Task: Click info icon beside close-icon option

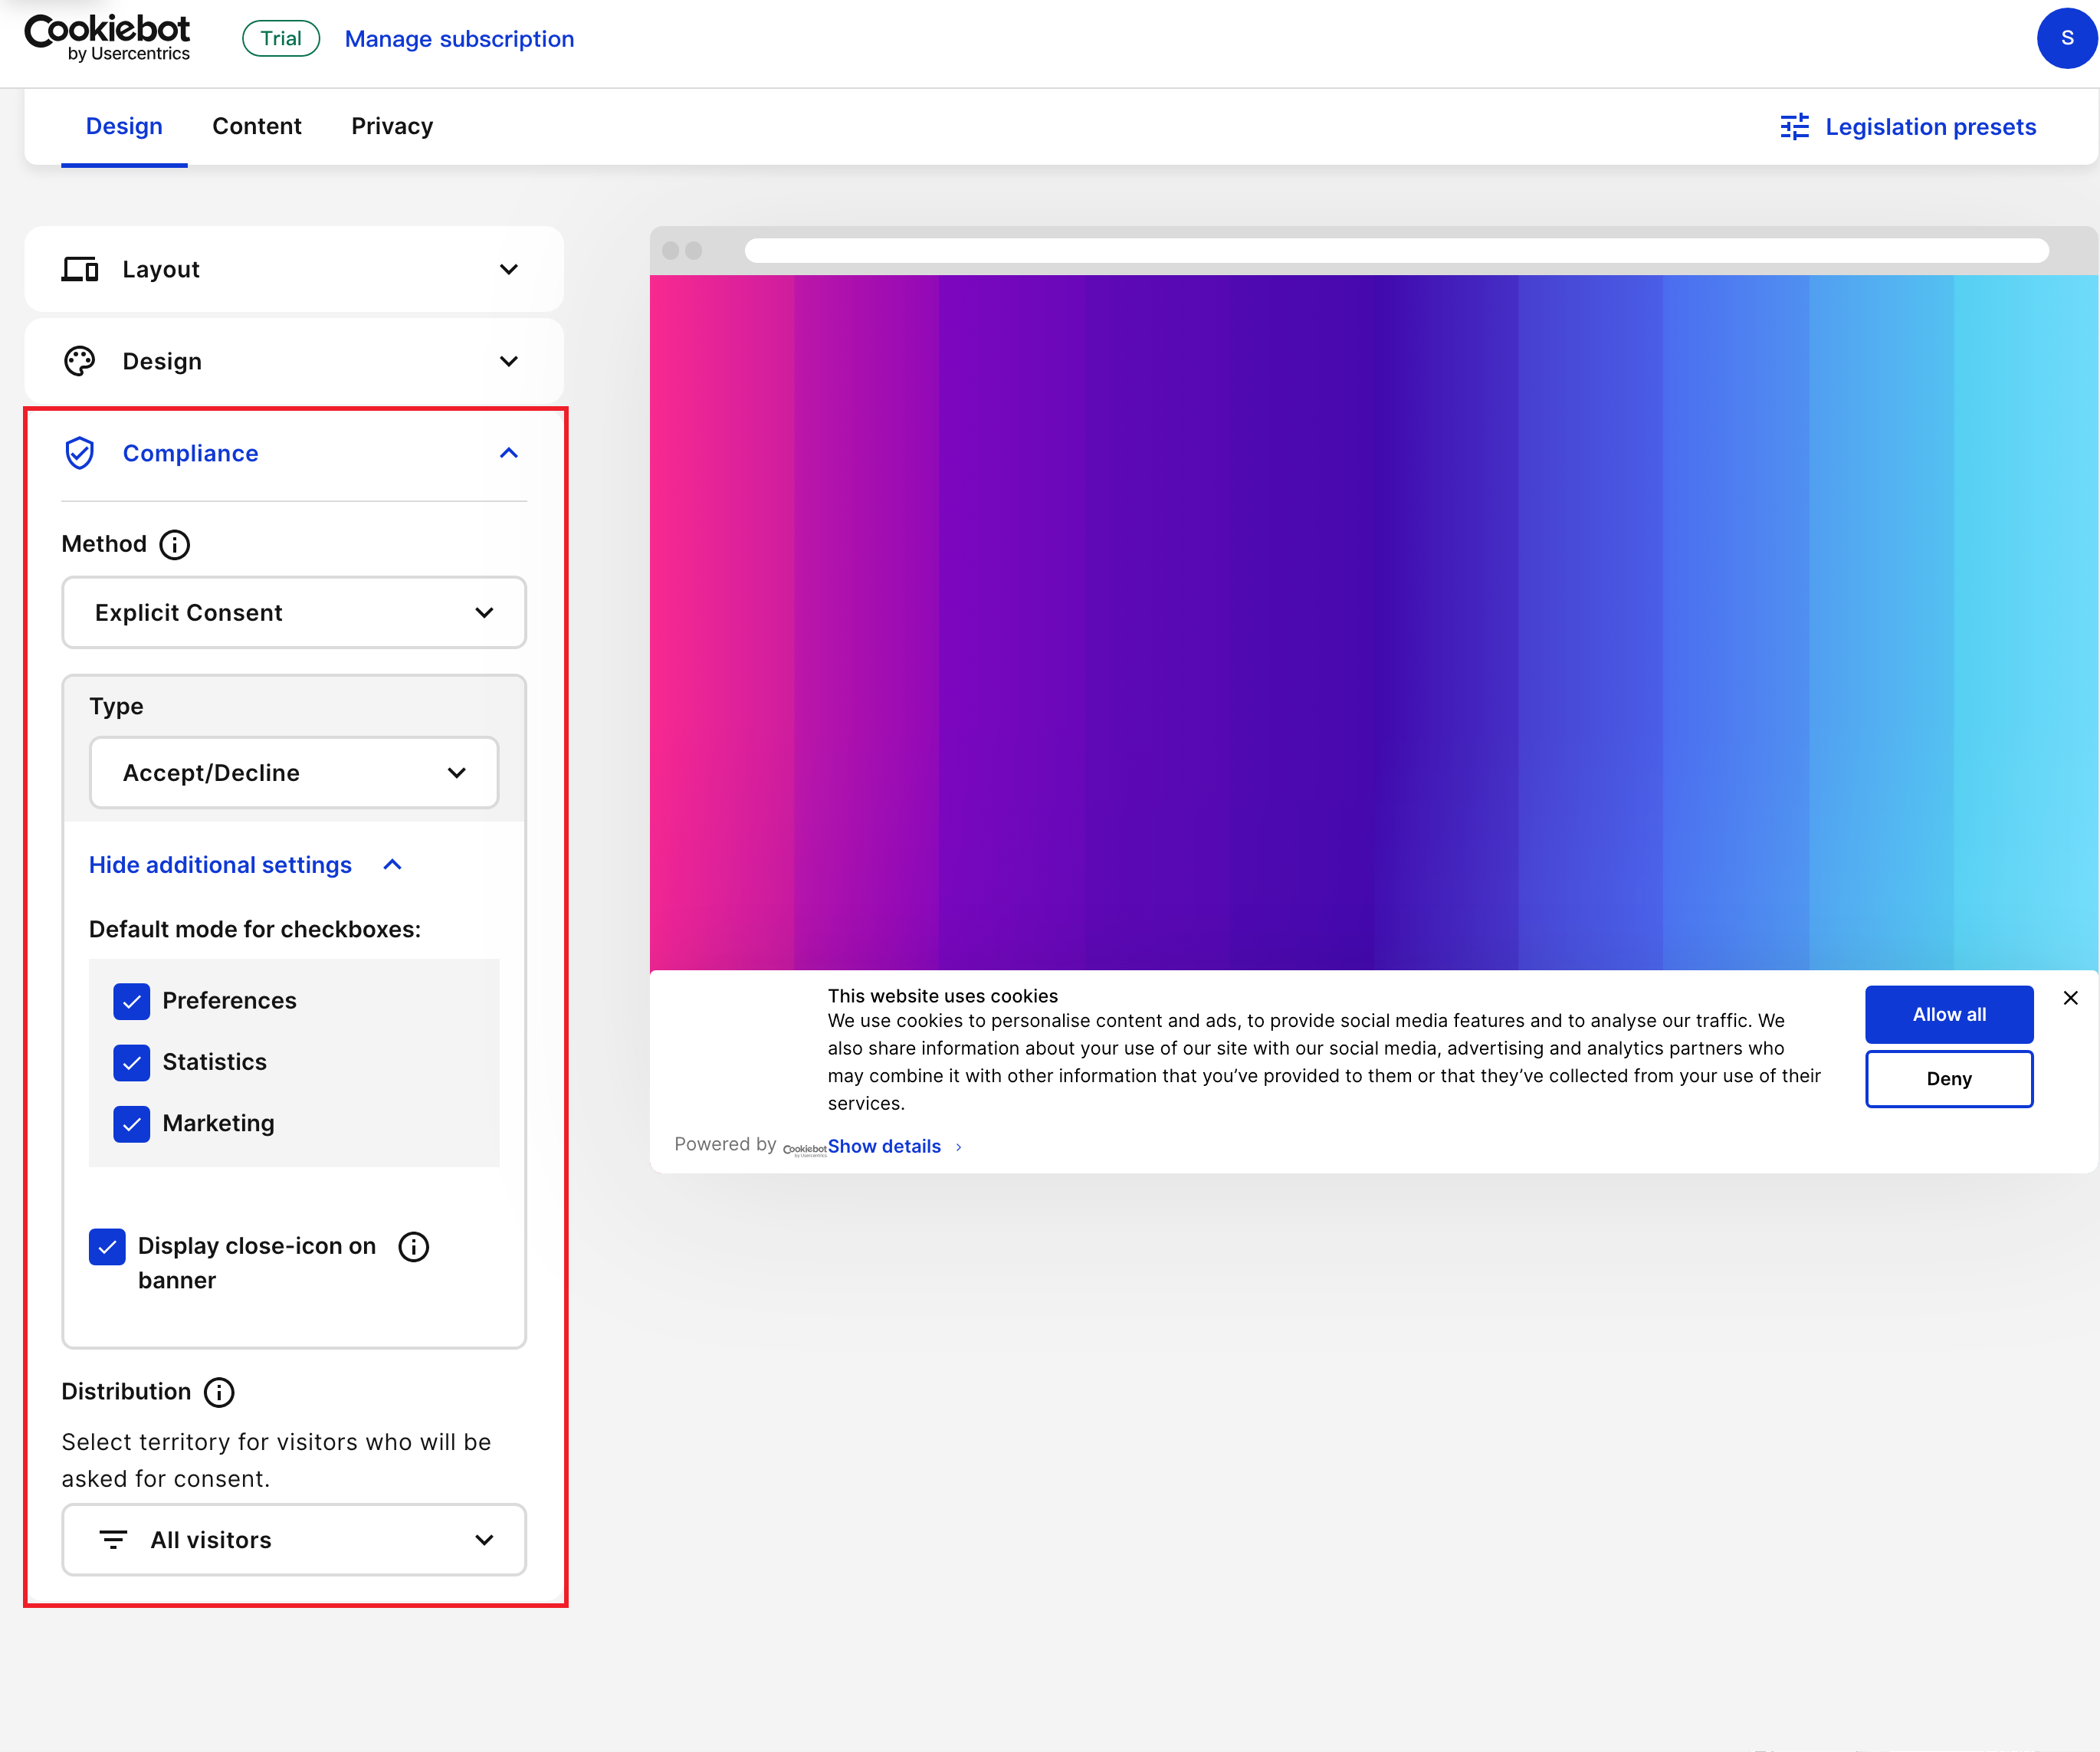Action: (413, 1246)
